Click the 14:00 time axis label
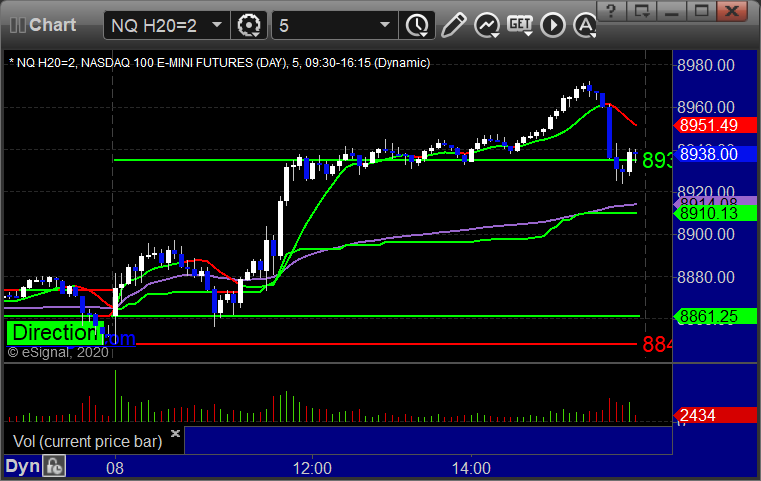This screenshot has width=761, height=481. 471,468
